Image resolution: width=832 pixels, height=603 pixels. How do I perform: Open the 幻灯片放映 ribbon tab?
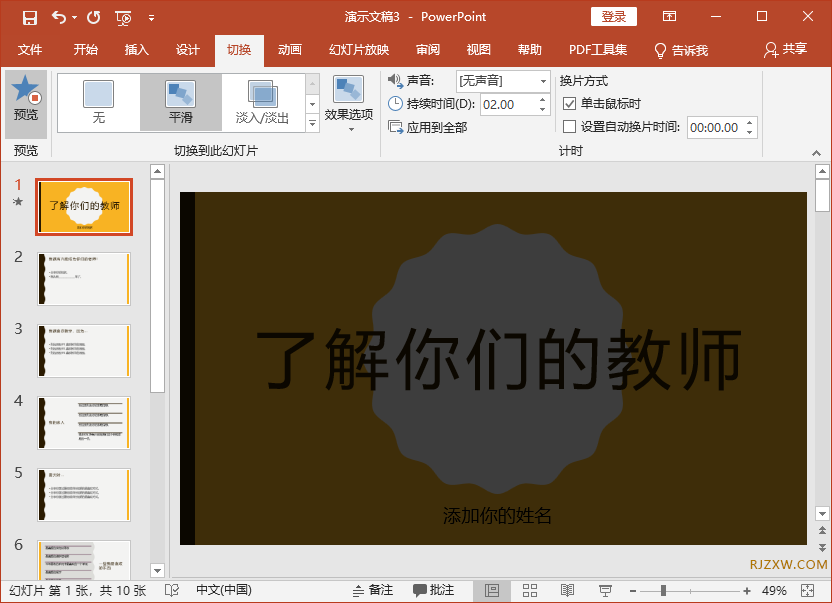[x=358, y=50]
